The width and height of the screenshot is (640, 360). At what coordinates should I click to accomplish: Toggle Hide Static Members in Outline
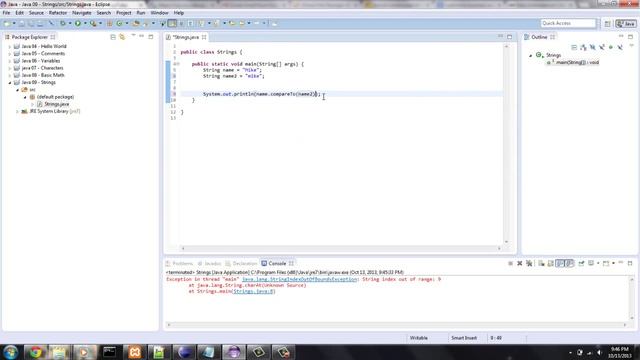602,47
